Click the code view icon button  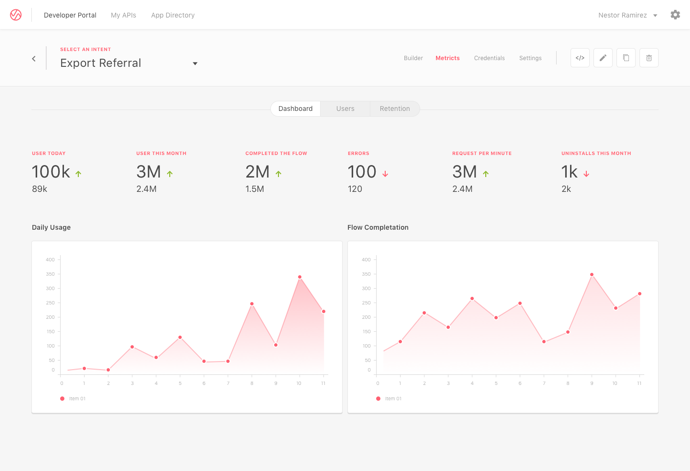pyautogui.click(x=580, y=58)
